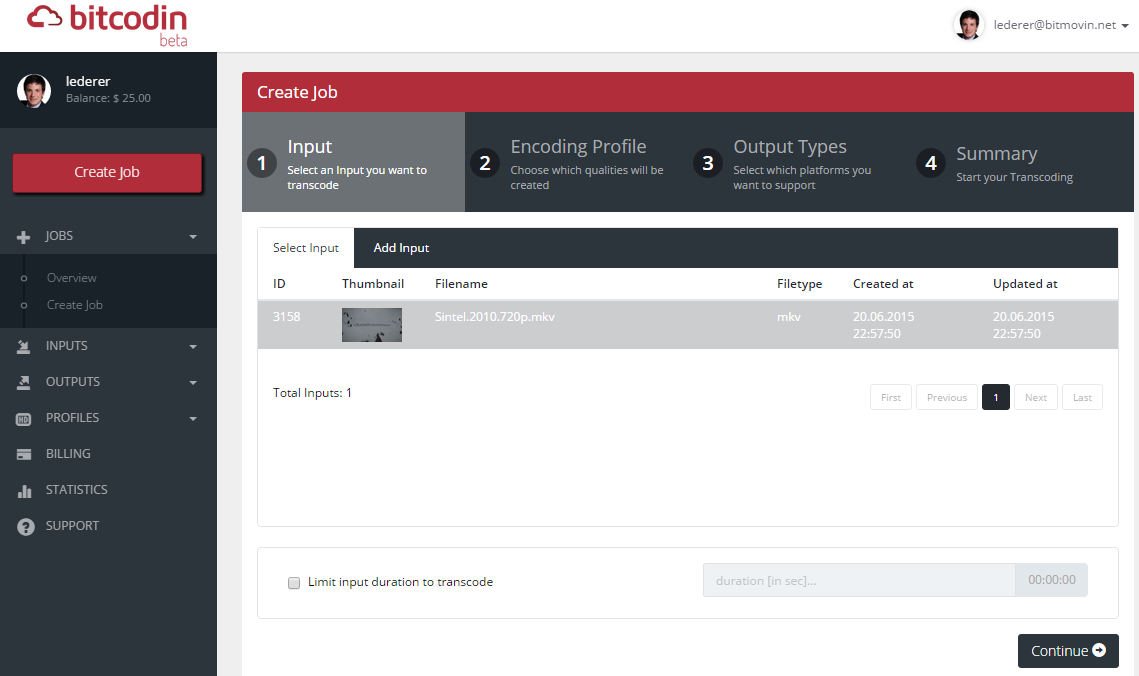1139x676 pixels.
Task: Click the Last pagination button
Action: (1082, 397)
